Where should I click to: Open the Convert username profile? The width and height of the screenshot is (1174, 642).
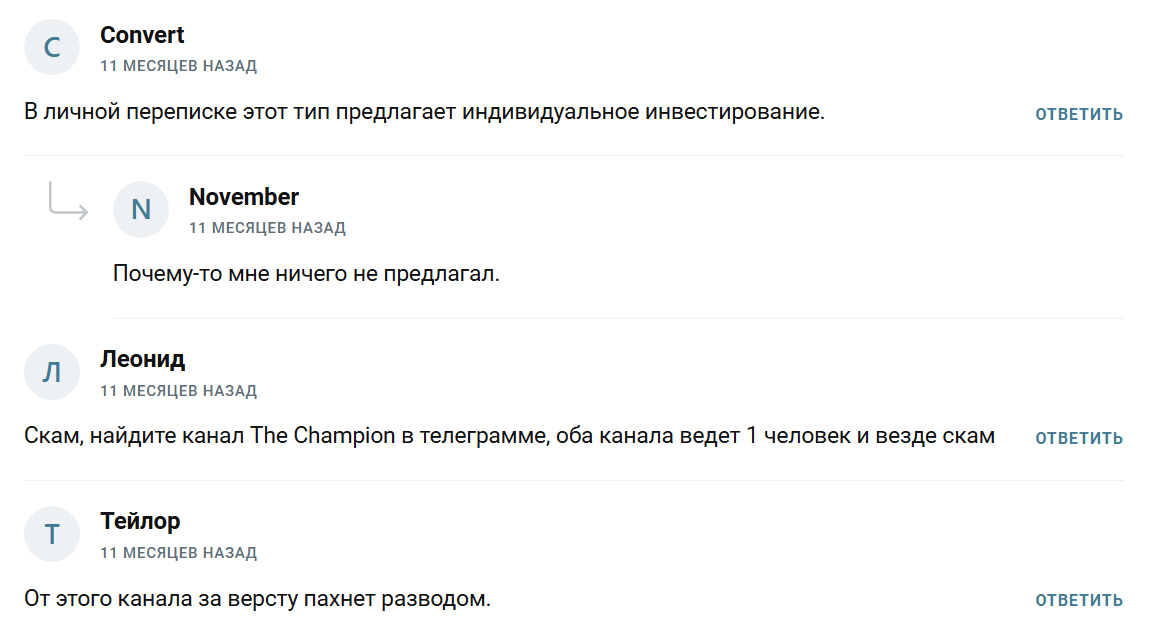(142, 35)
